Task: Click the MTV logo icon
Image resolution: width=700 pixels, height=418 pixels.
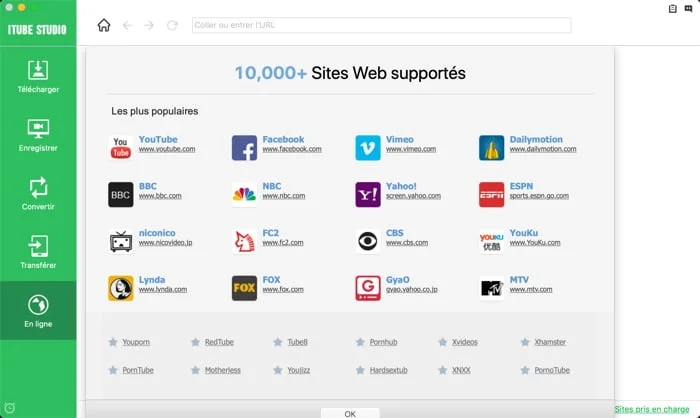Action: click(492, 288)
